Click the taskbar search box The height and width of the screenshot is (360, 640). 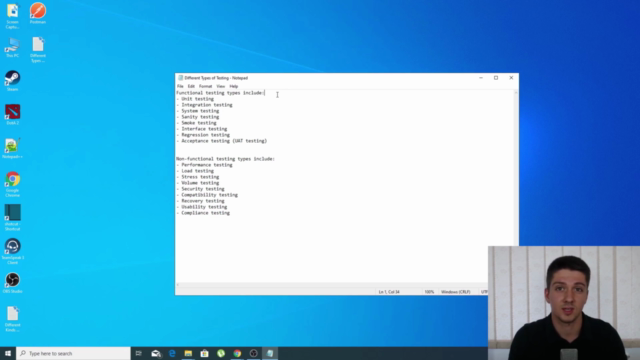point(73,353)
